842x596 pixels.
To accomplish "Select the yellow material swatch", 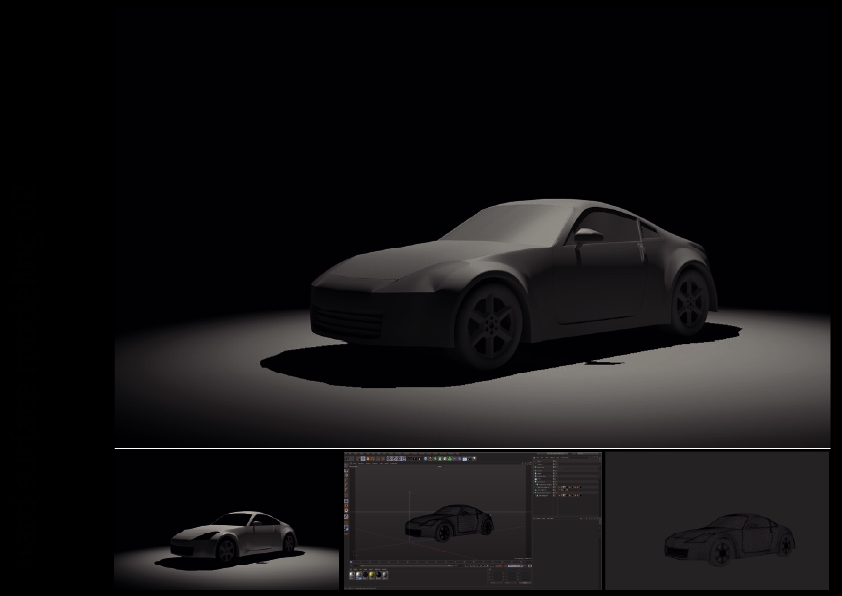I will click(x=372, y=575).
